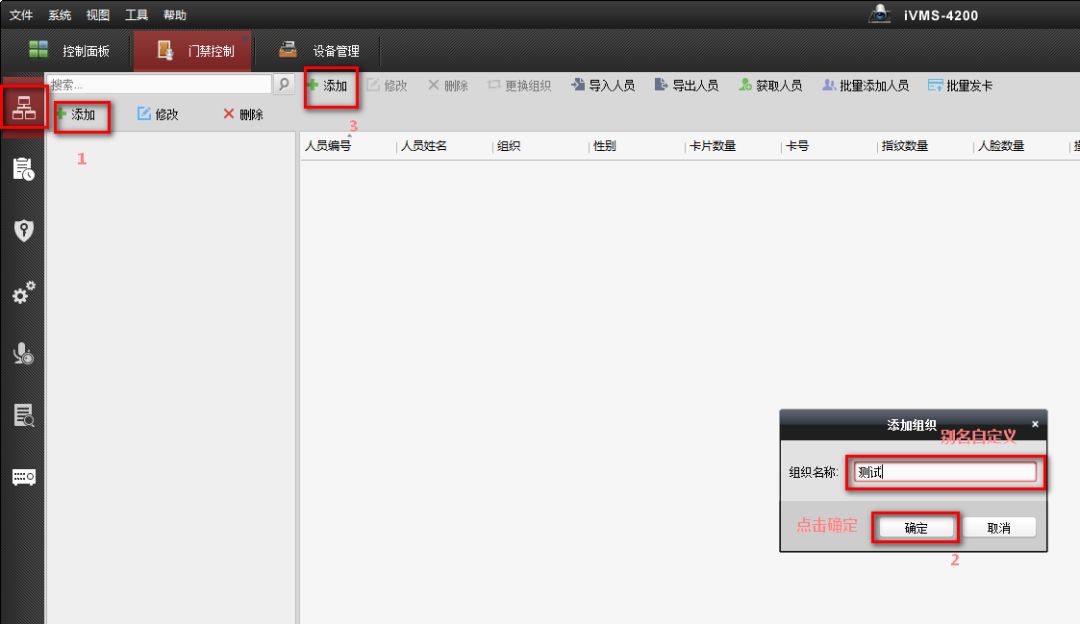This screenshot has width=1080, height=624.
Task: Sort by 人员姓名 column header
Action: (424, 146)
